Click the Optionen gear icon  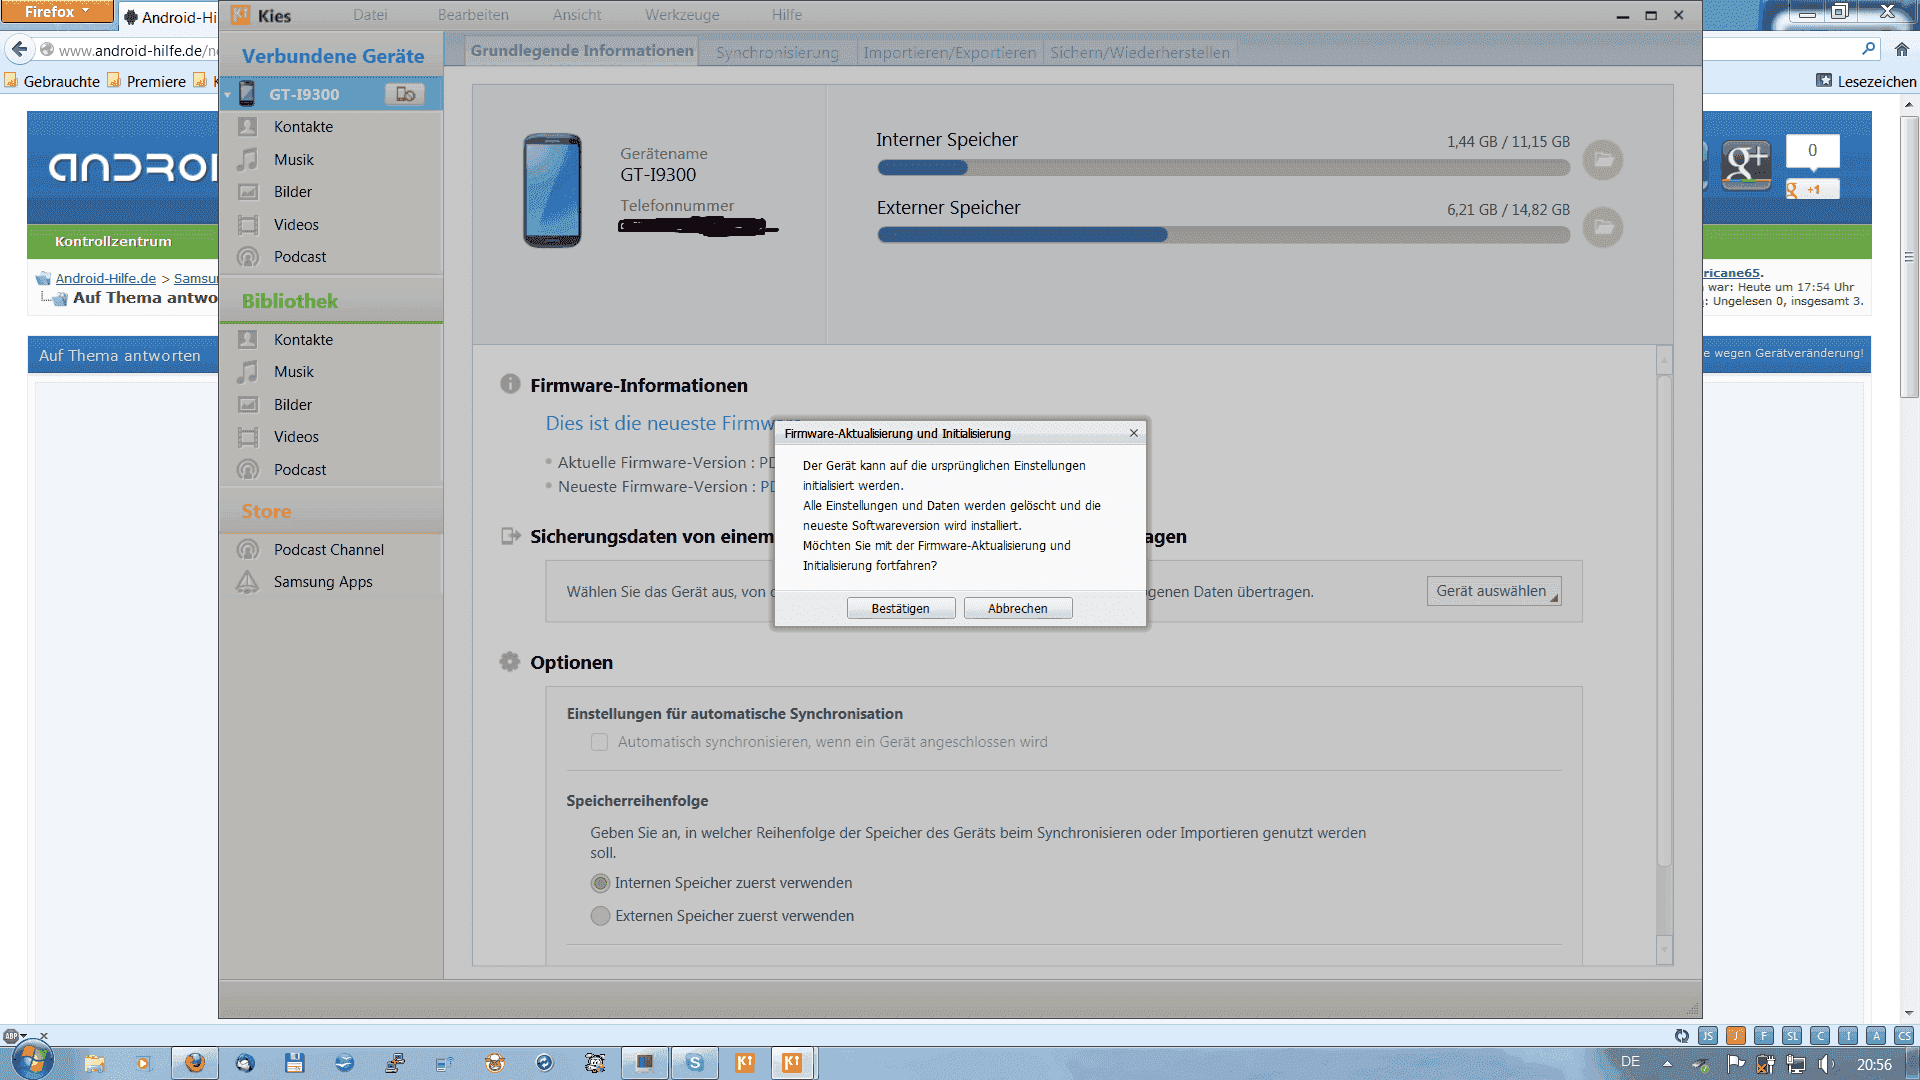pyautogui.click(x=510, y=662)
